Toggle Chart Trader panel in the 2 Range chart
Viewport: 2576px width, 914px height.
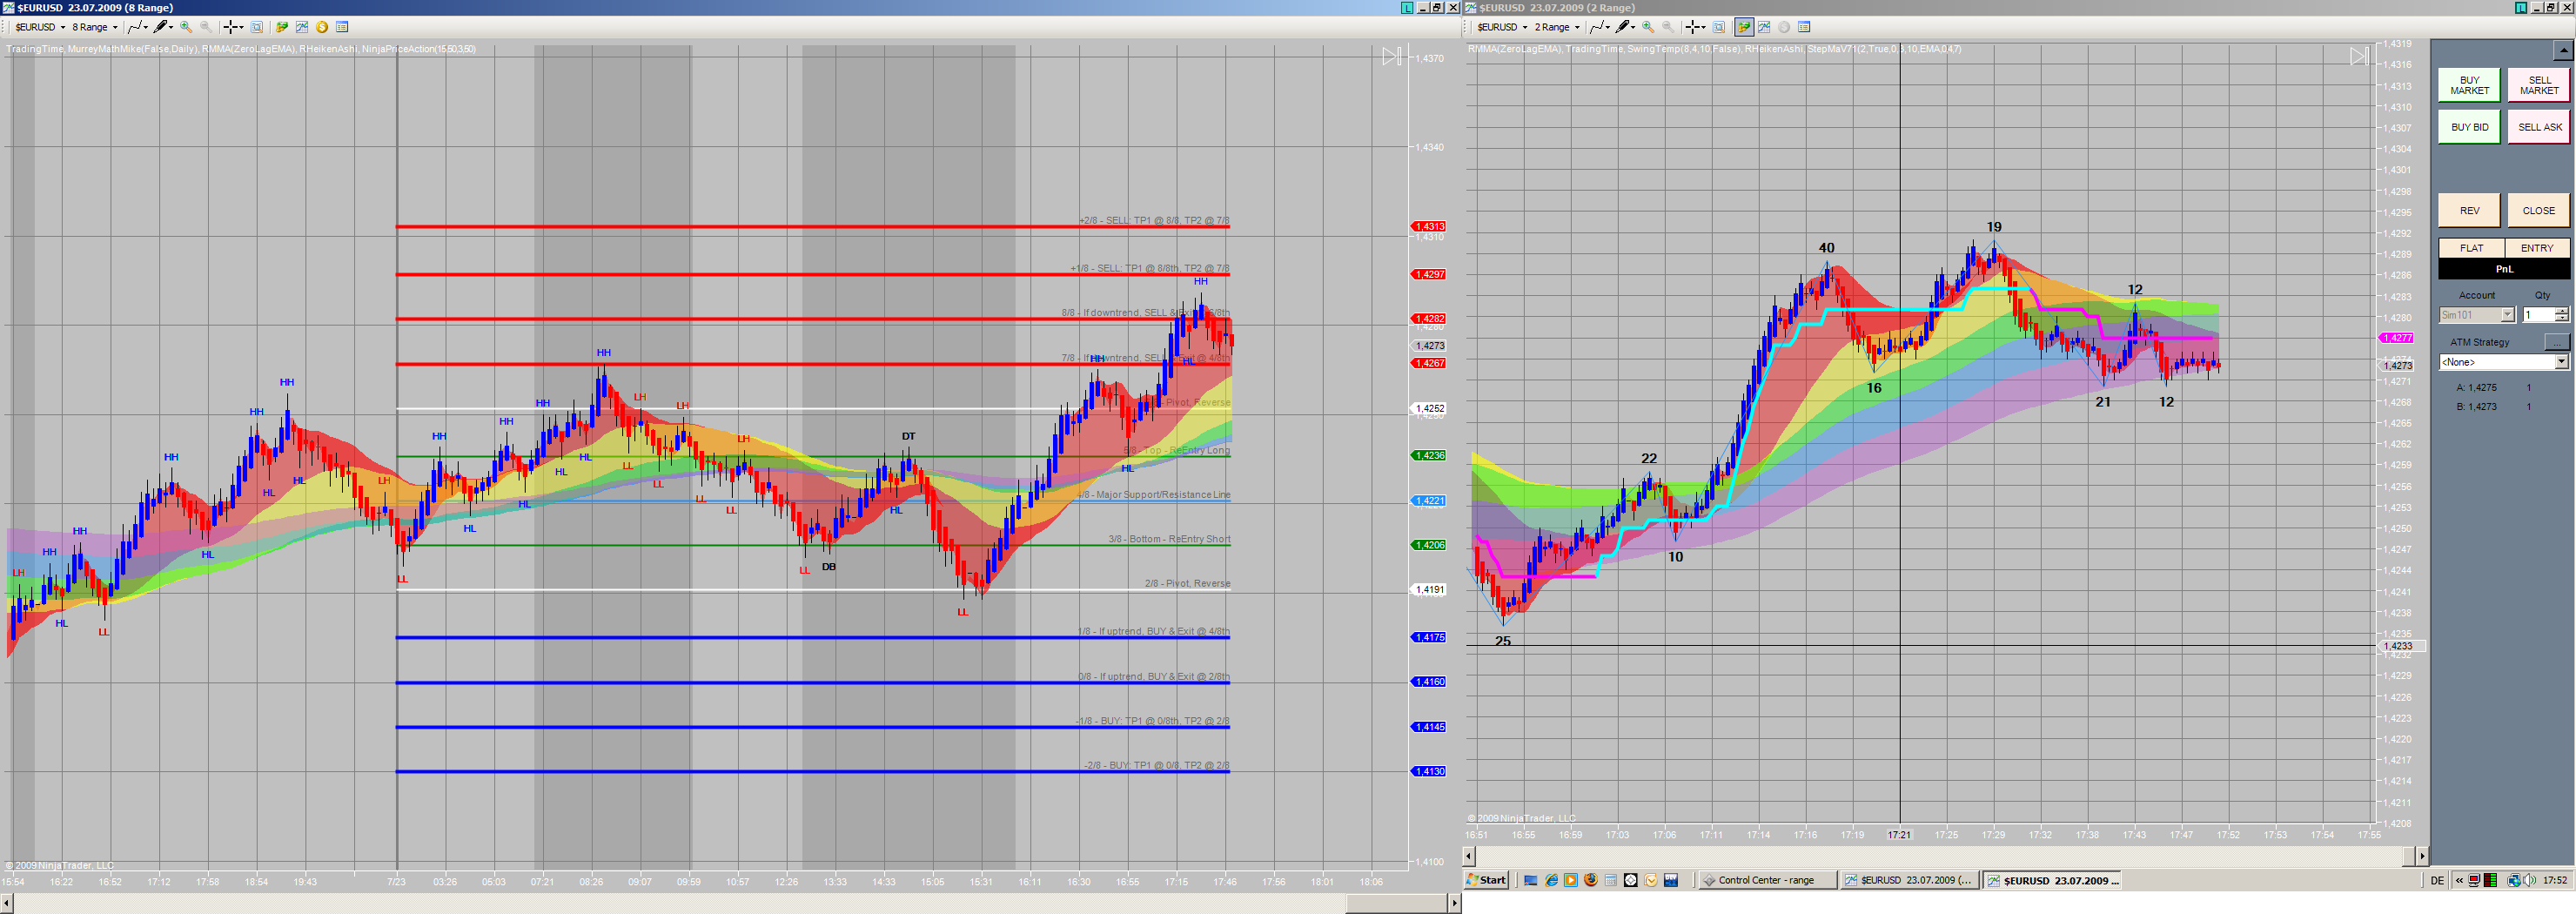pos(1744,27)
